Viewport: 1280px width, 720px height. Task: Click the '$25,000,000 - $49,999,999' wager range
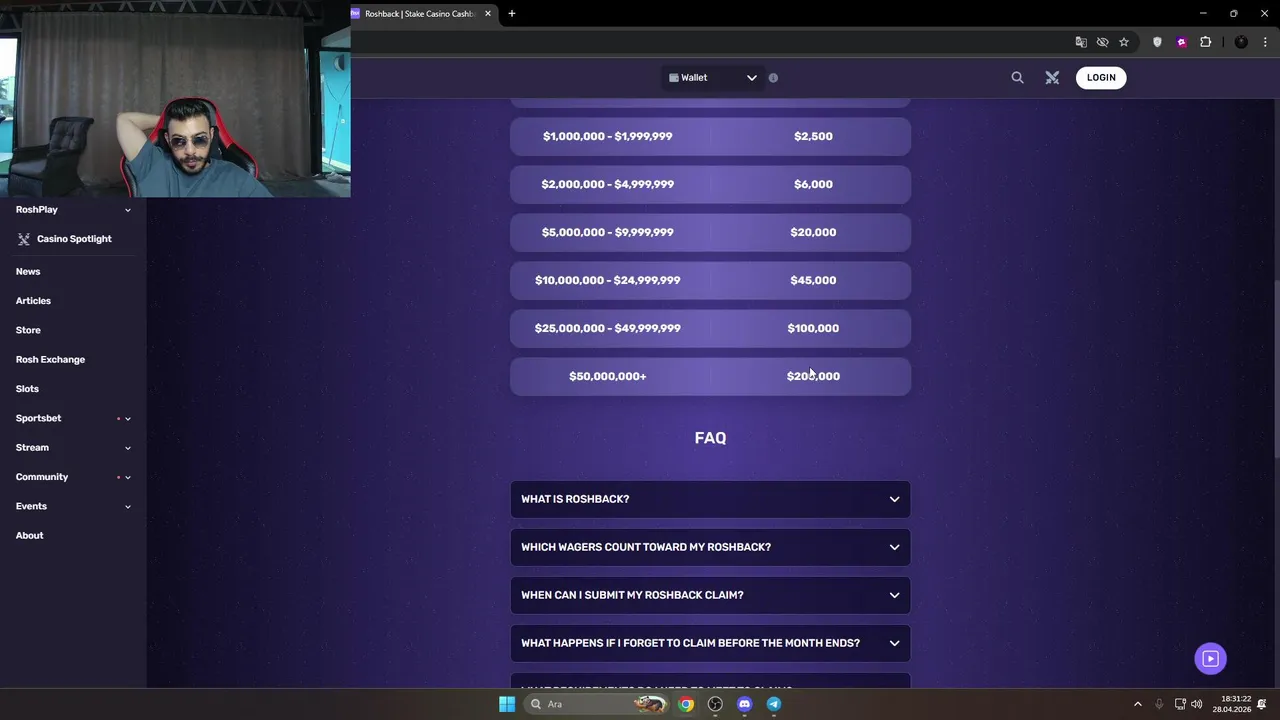[x=608, y=328]
